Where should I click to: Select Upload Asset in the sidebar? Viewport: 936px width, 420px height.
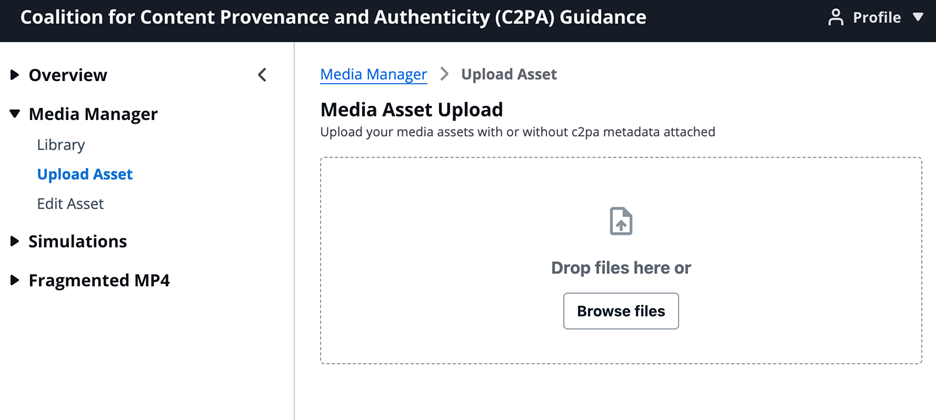pyautogui.click(x=85, y=174)
